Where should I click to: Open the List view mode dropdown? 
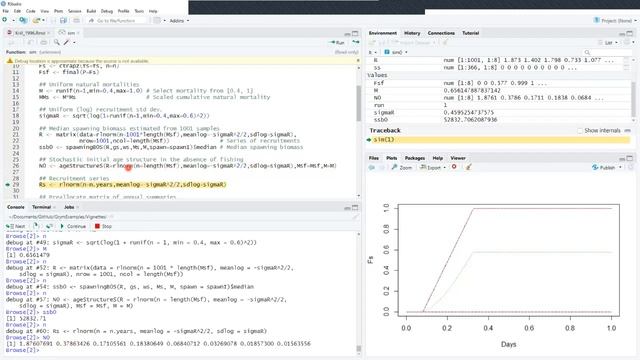[609, 42]
